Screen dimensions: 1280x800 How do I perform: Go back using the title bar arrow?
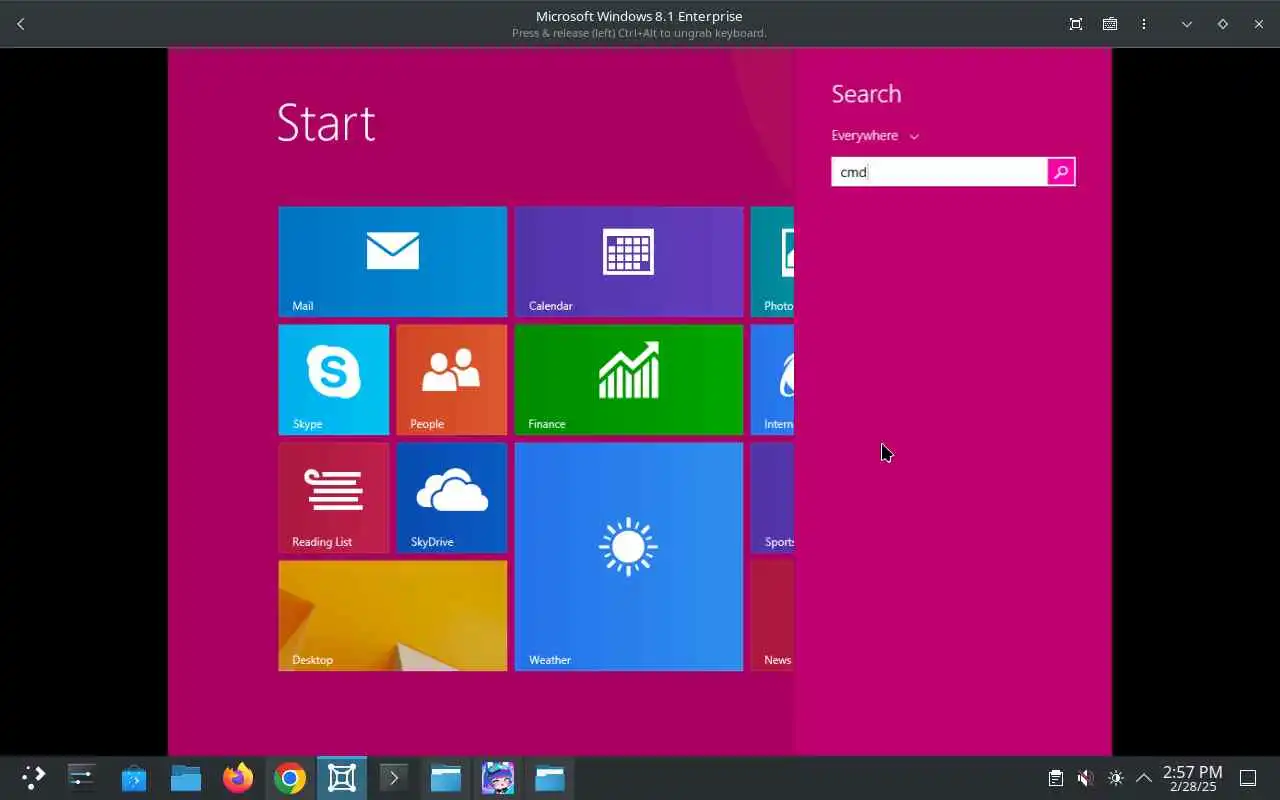click(21, 24)
